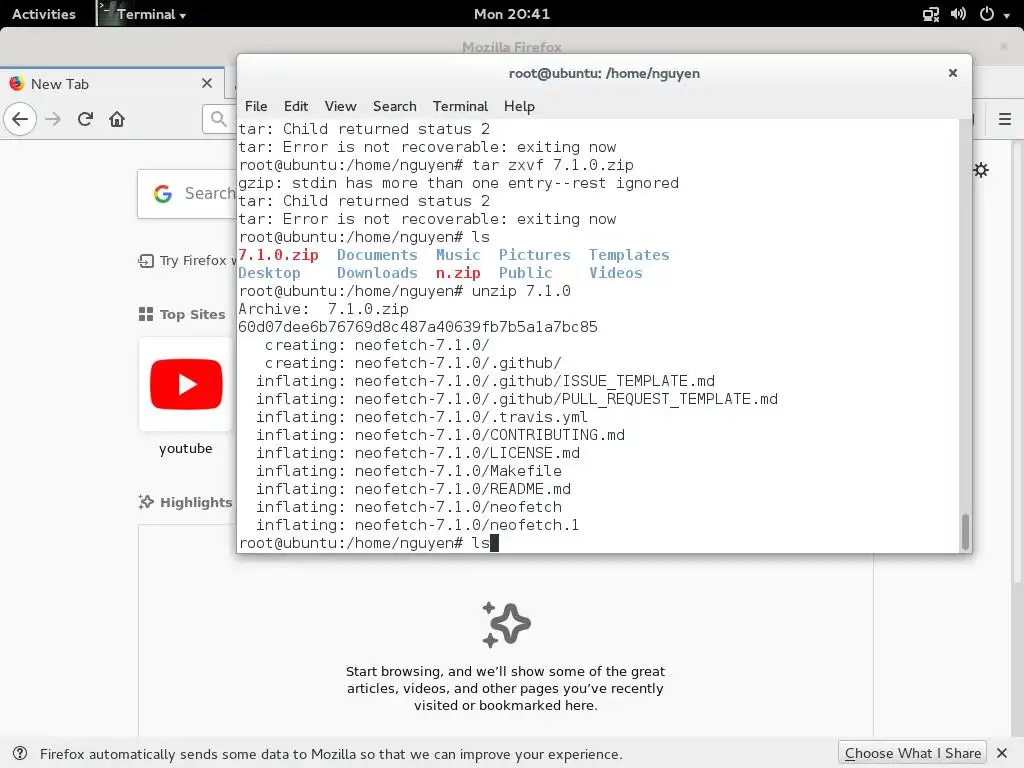Click the Firefox forward arrow button

pyautogui.click(x=53, y=119)
